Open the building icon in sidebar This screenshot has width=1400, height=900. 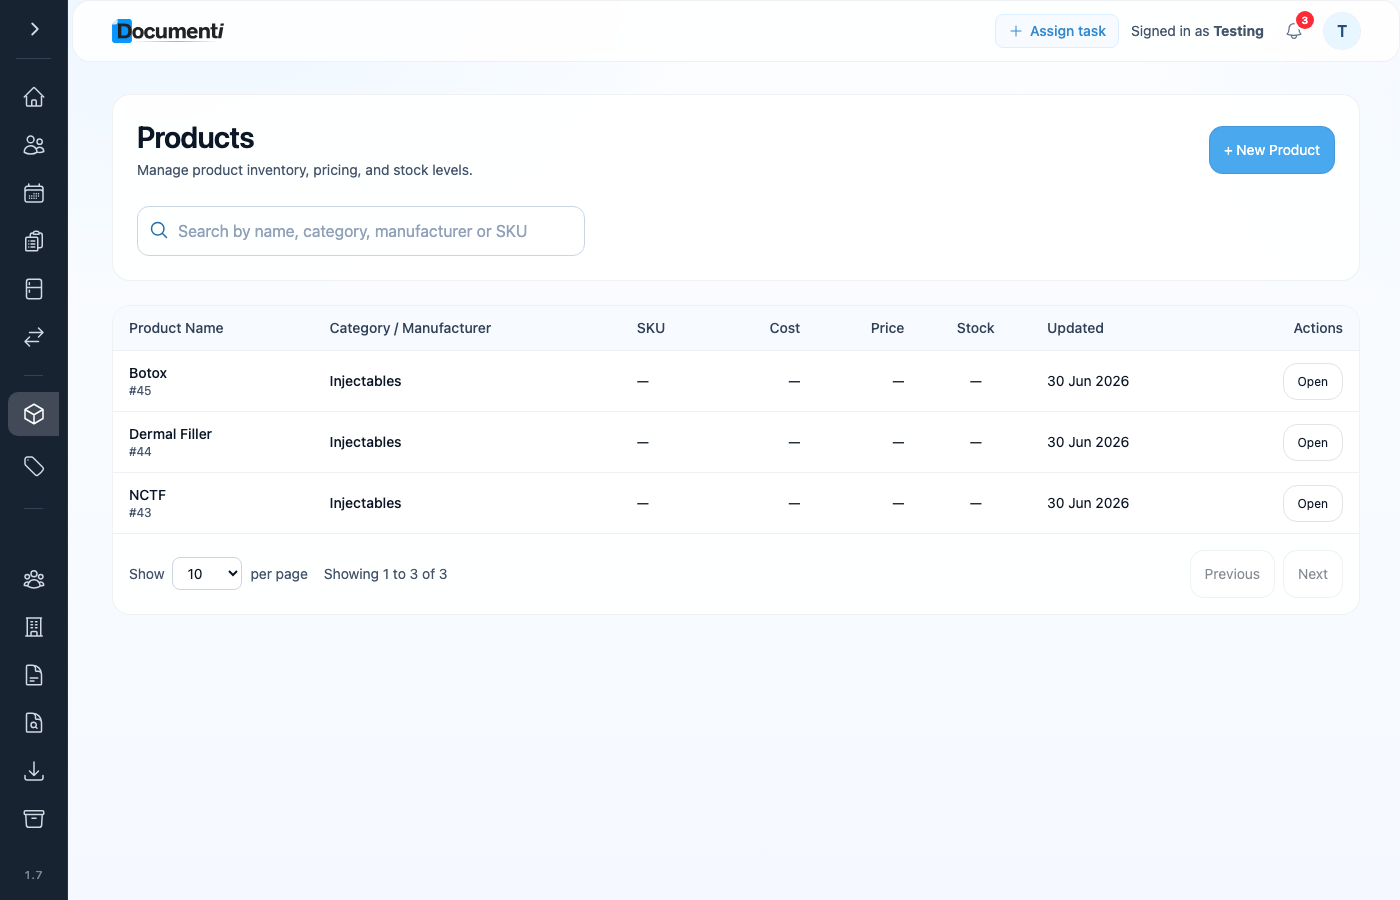click(x=34, y=627)
